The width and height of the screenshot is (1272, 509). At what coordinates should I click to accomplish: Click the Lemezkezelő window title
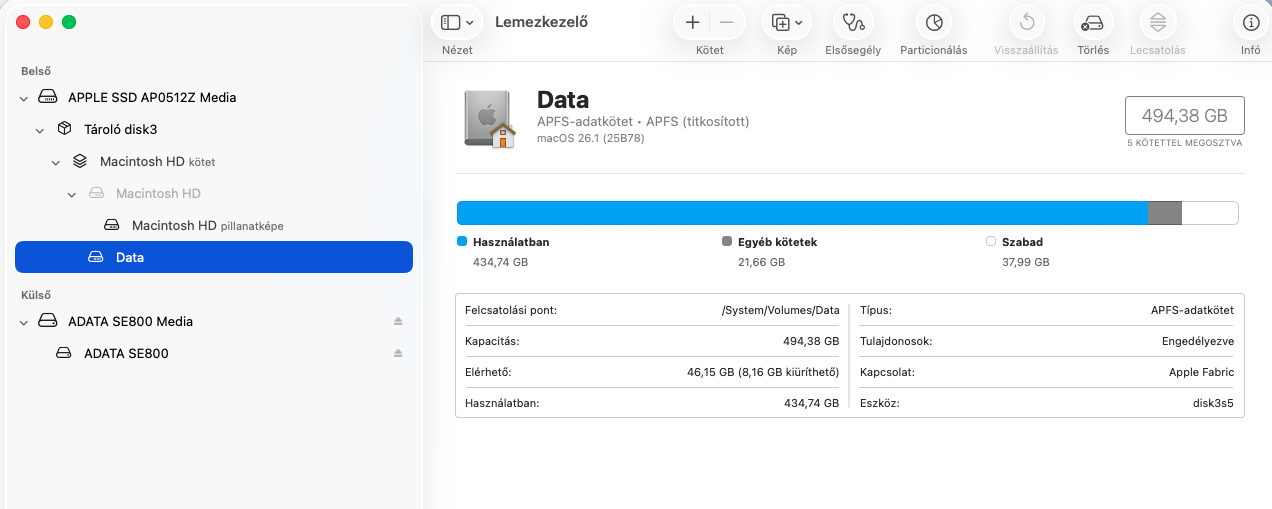(x=541, y=22)
